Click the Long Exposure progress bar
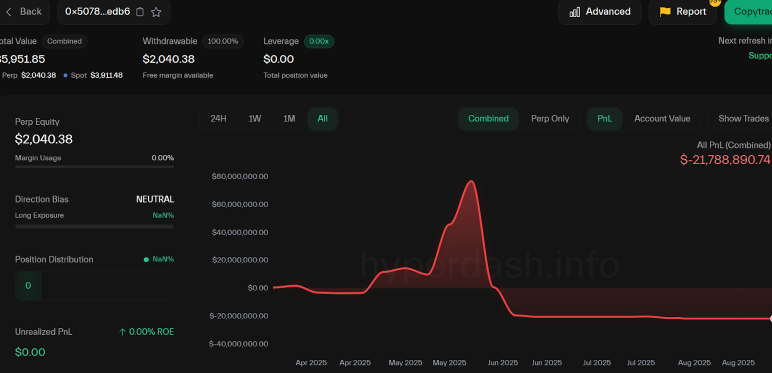The width and height of the screenshot is (772, 373). pyautogui.click(x=95, y=226)
